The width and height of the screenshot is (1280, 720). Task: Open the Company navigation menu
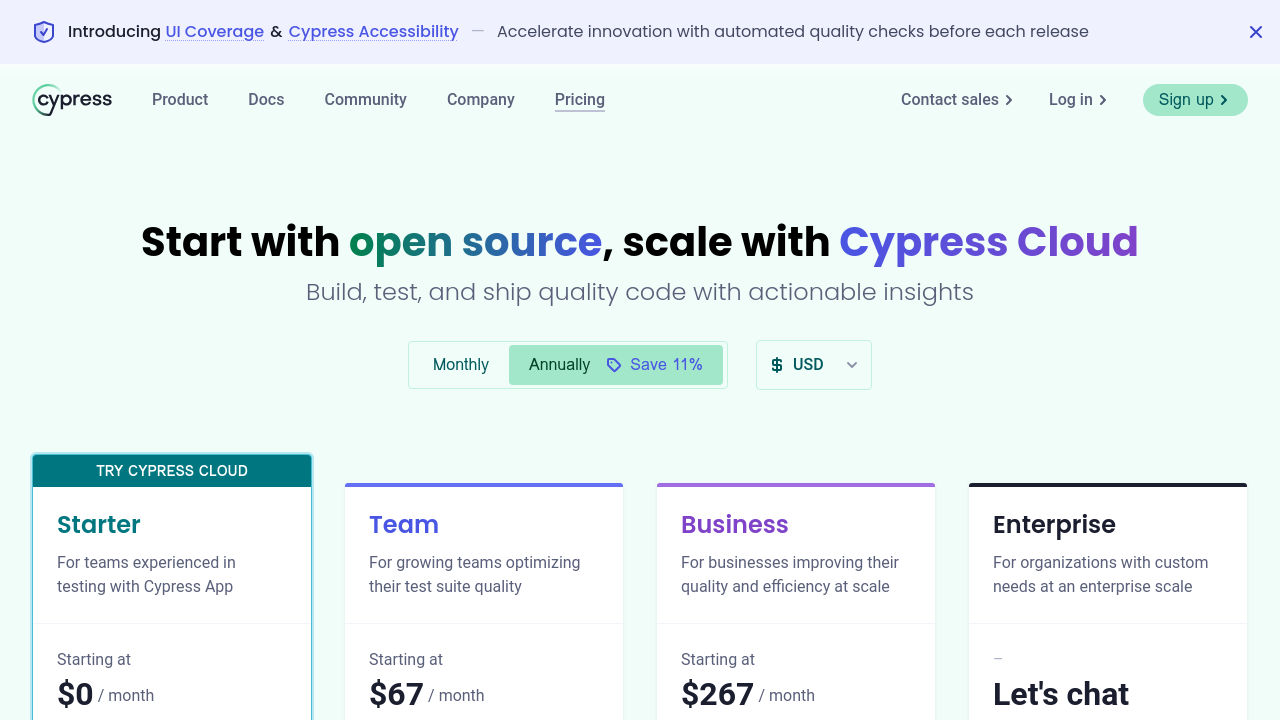(480, 100)
